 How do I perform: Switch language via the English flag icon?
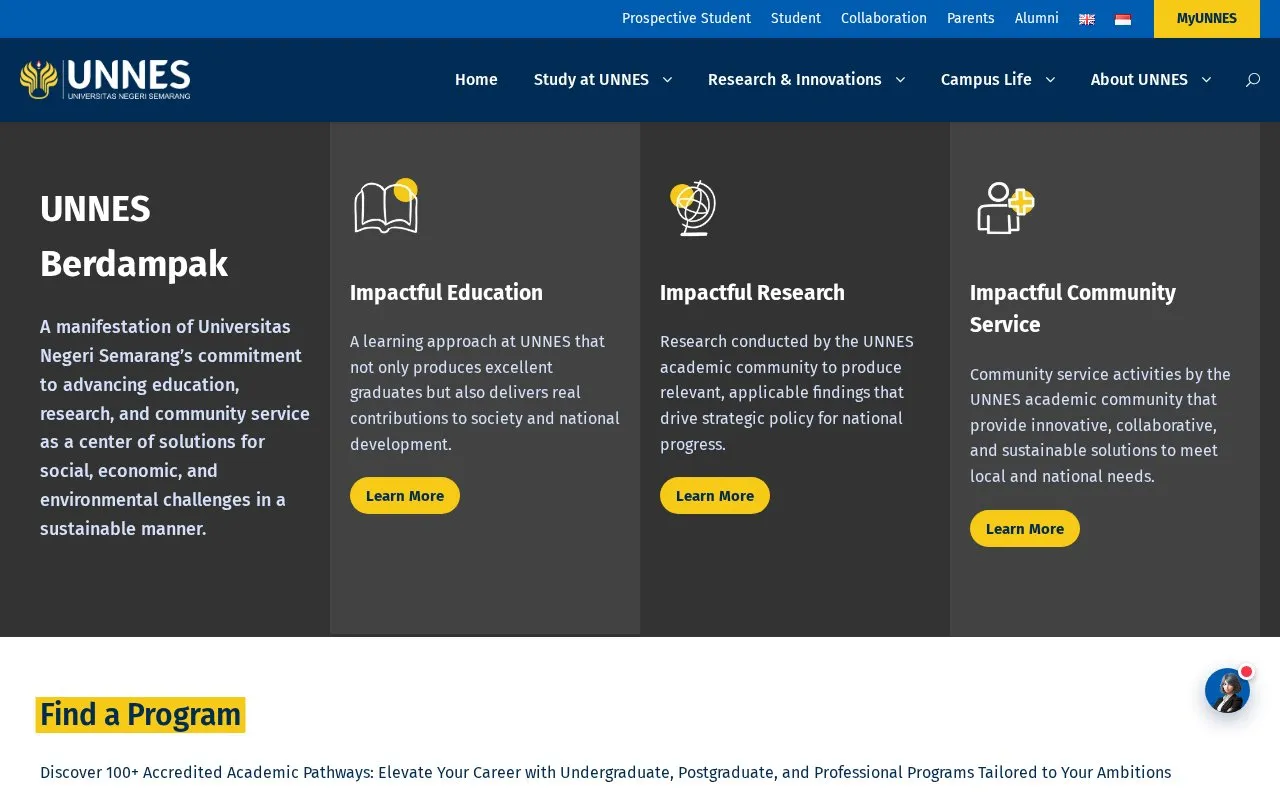tap(1087, 19)
